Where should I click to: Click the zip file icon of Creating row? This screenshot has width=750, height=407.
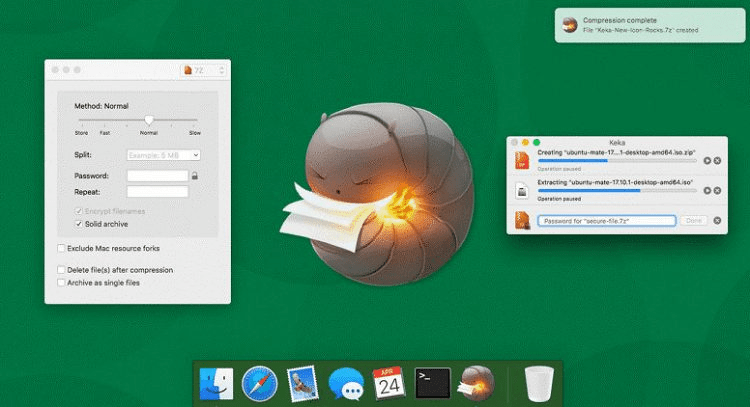point(522,160)
